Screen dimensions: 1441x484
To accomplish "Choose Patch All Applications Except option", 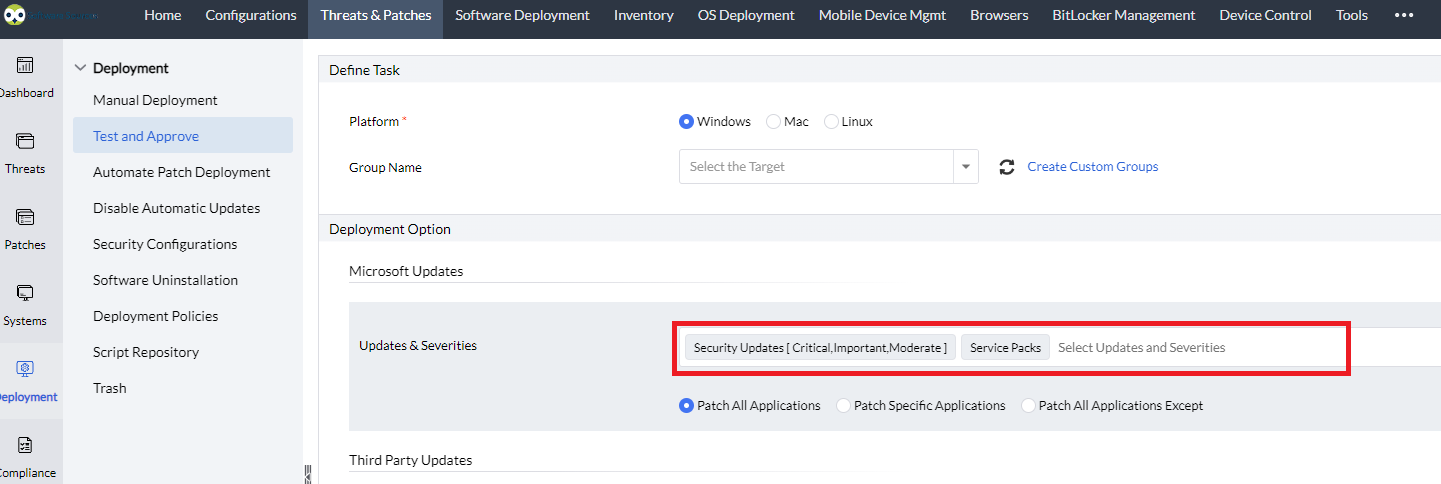I will coord(1029,406).
